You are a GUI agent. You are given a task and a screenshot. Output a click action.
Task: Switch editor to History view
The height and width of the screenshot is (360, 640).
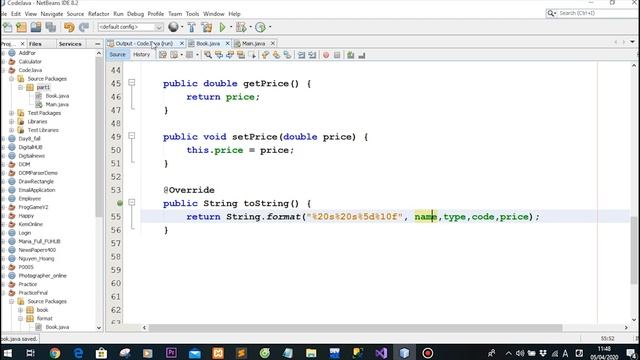(x=142, y=55)
